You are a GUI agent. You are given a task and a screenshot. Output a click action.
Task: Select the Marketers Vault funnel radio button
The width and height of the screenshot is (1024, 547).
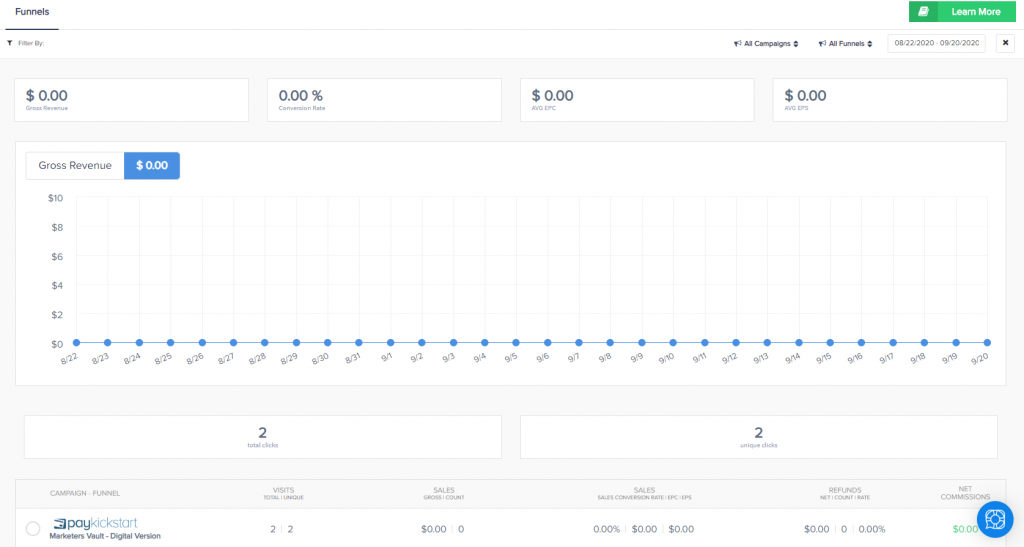33,528
